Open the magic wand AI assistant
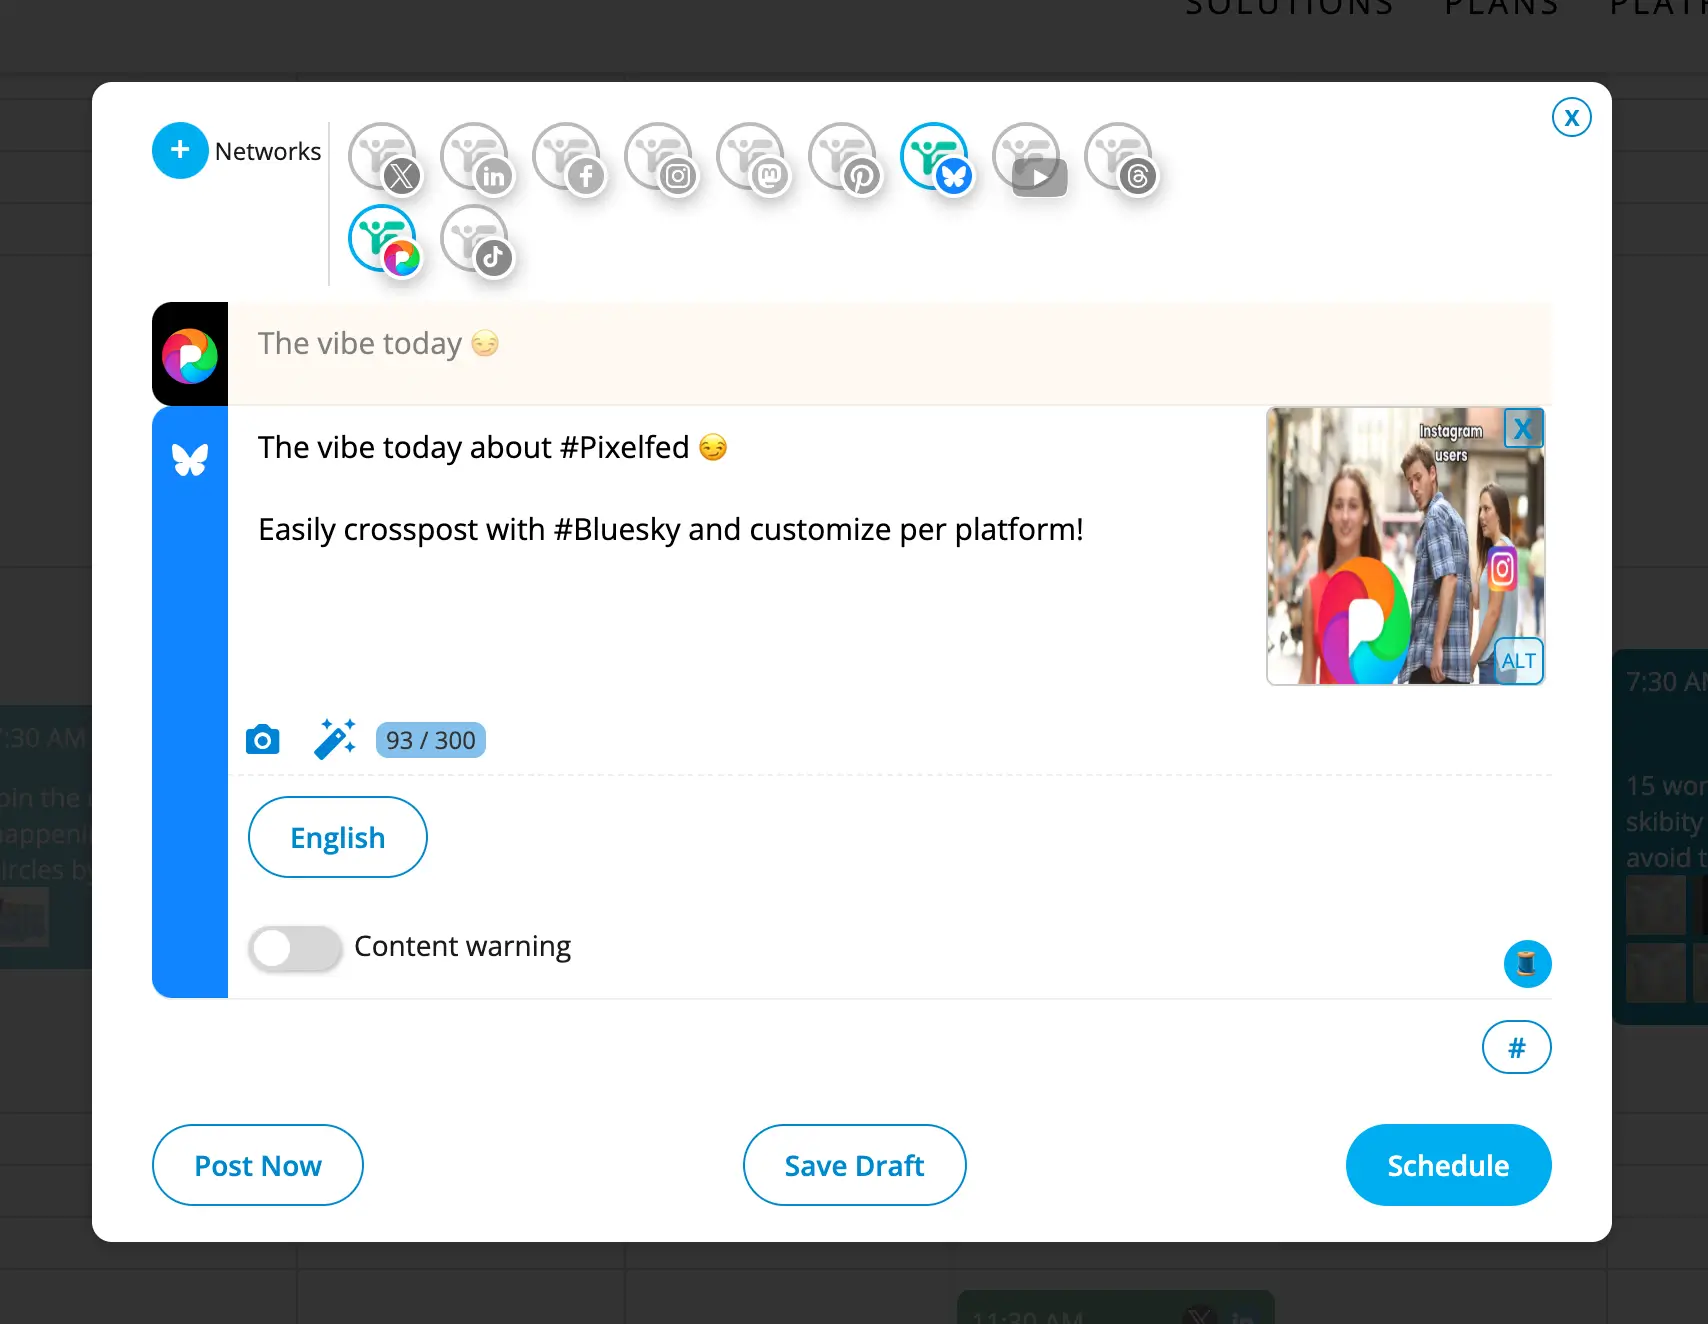 334,740
